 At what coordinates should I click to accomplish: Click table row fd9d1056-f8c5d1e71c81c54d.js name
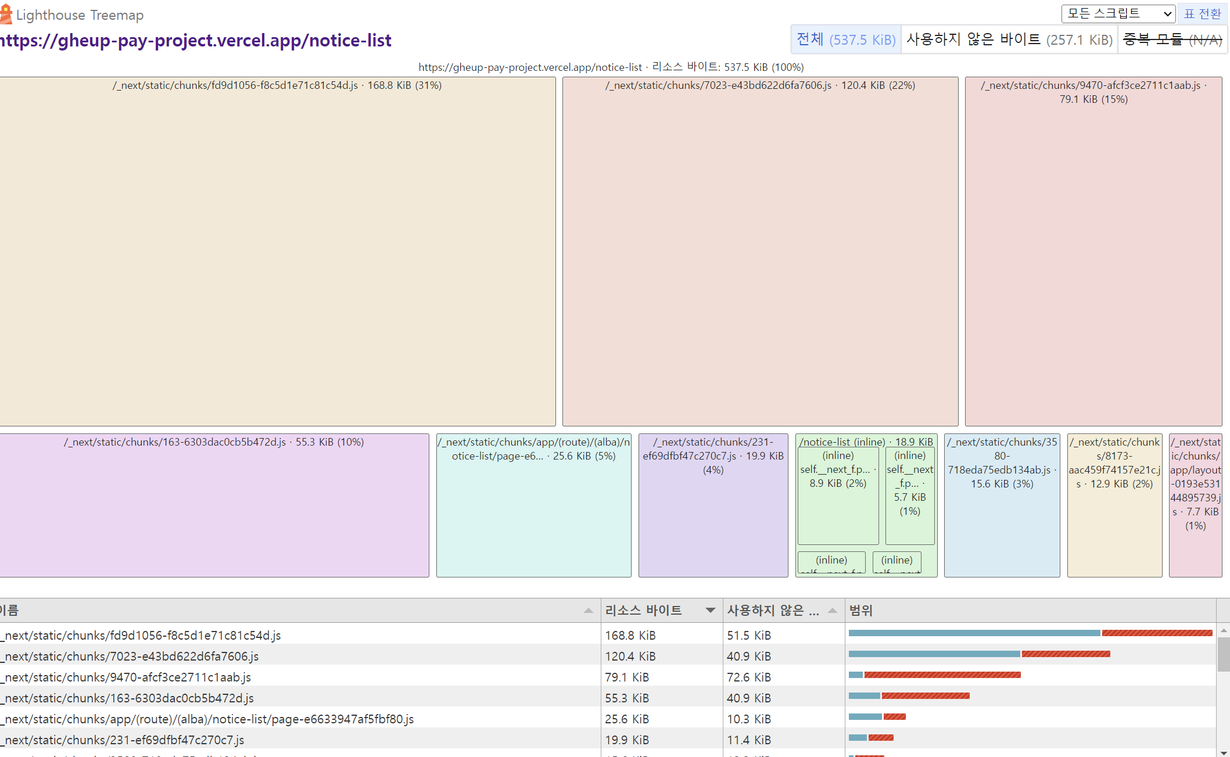141,635
